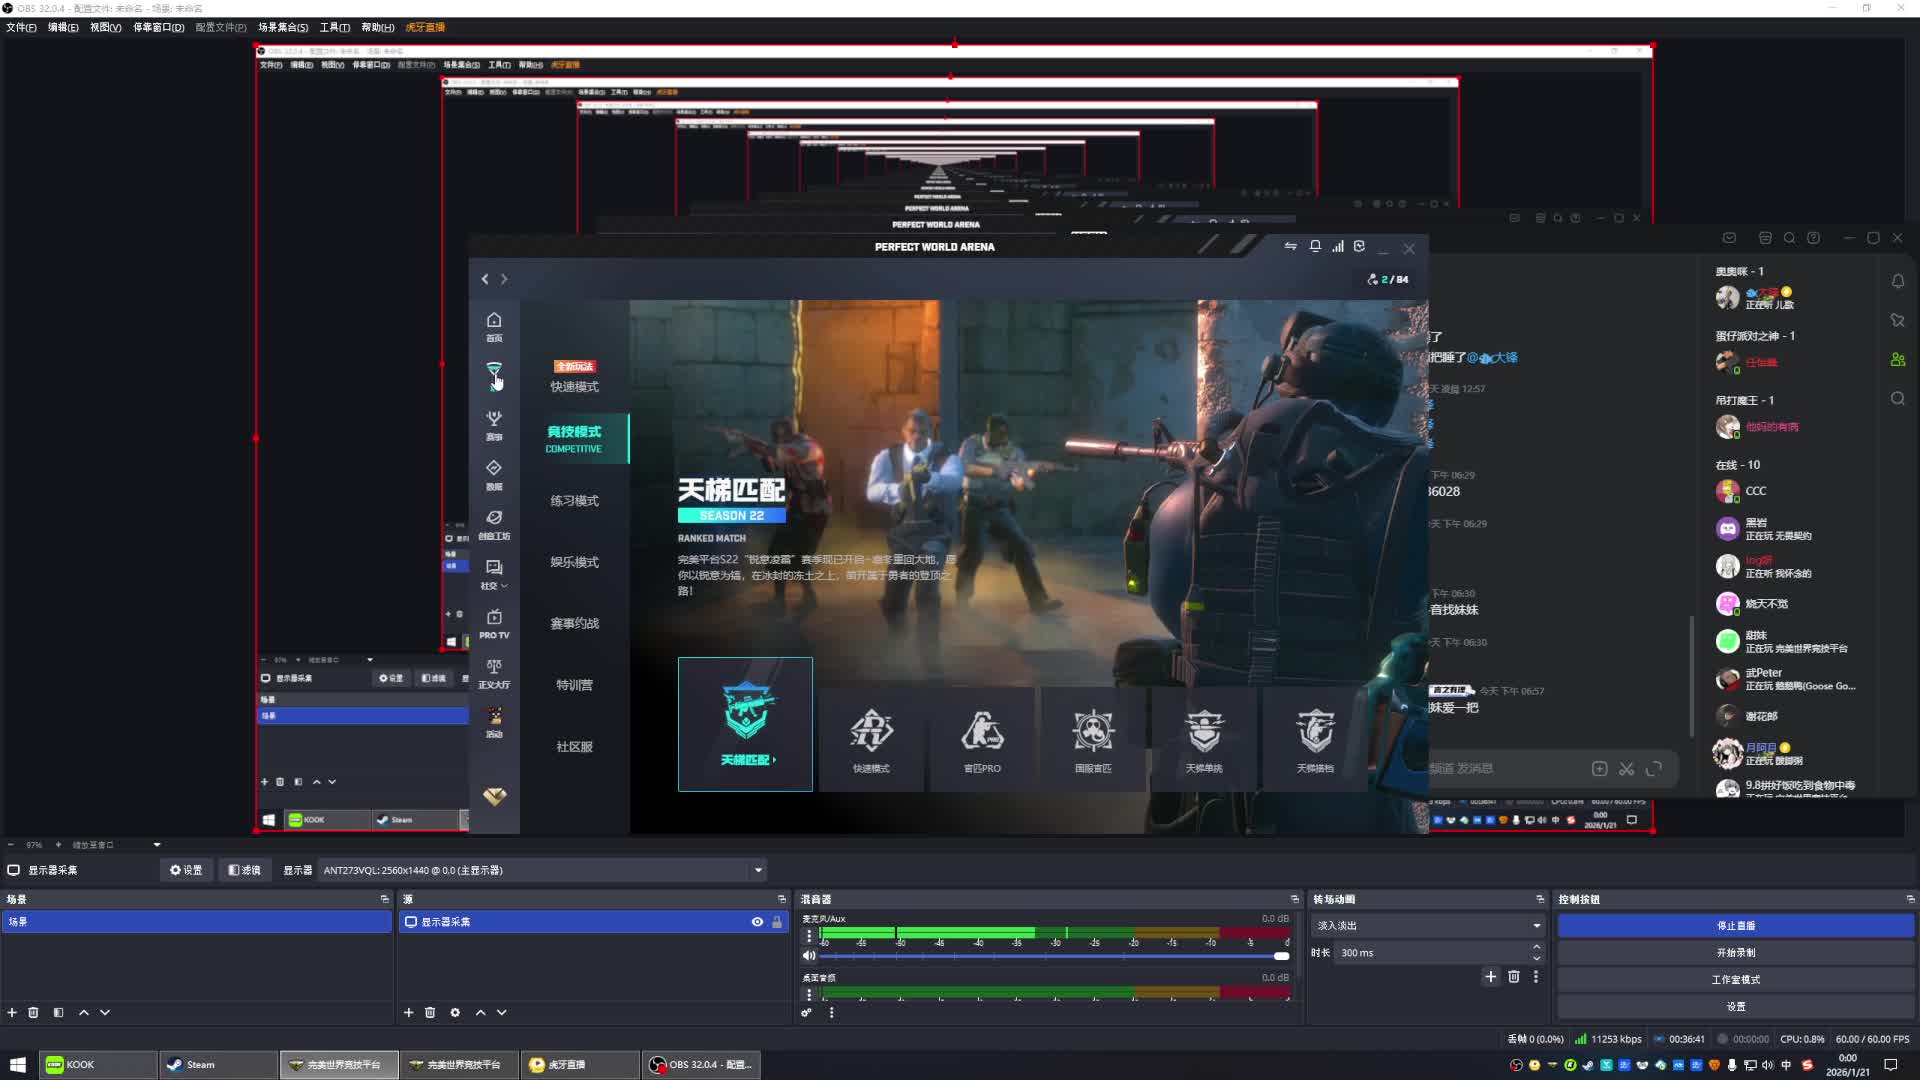
Task: Expand the 淡入淡出 transition dropdown
Action: [1536, 925]
